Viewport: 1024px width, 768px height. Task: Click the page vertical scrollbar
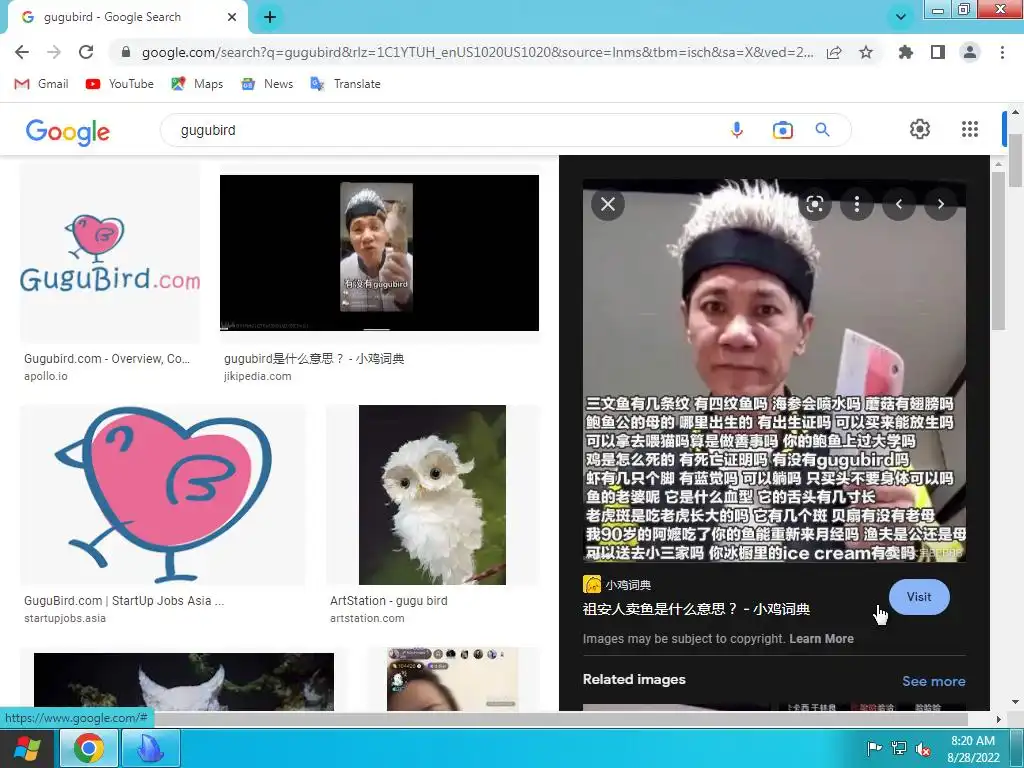tap(1016, 159)
